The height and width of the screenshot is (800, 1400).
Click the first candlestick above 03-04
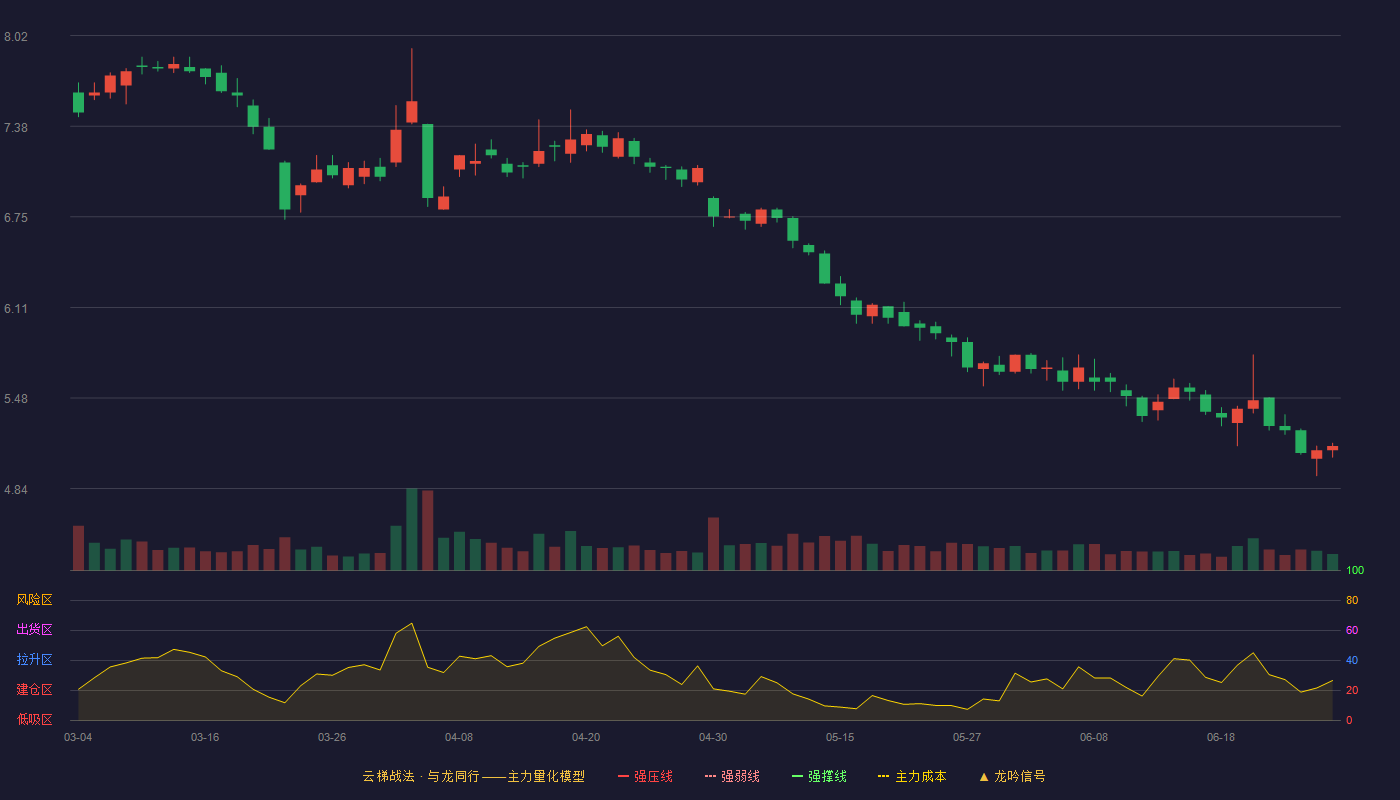click(78, 102)
